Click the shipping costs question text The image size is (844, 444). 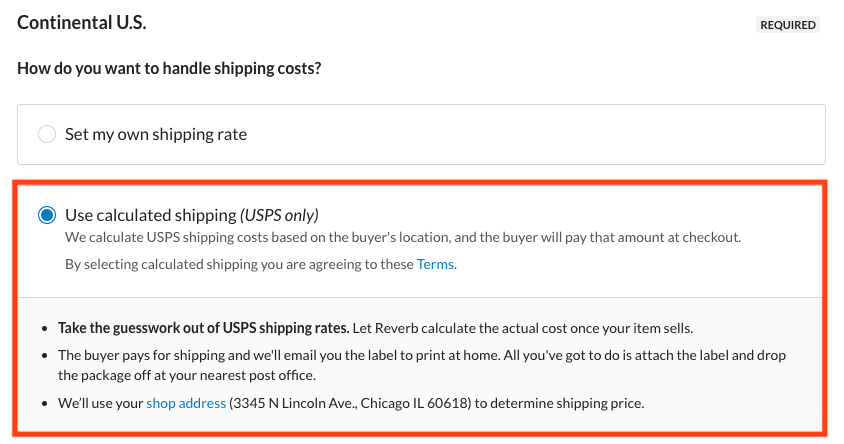pyautogui.click(x=176, y=68)
